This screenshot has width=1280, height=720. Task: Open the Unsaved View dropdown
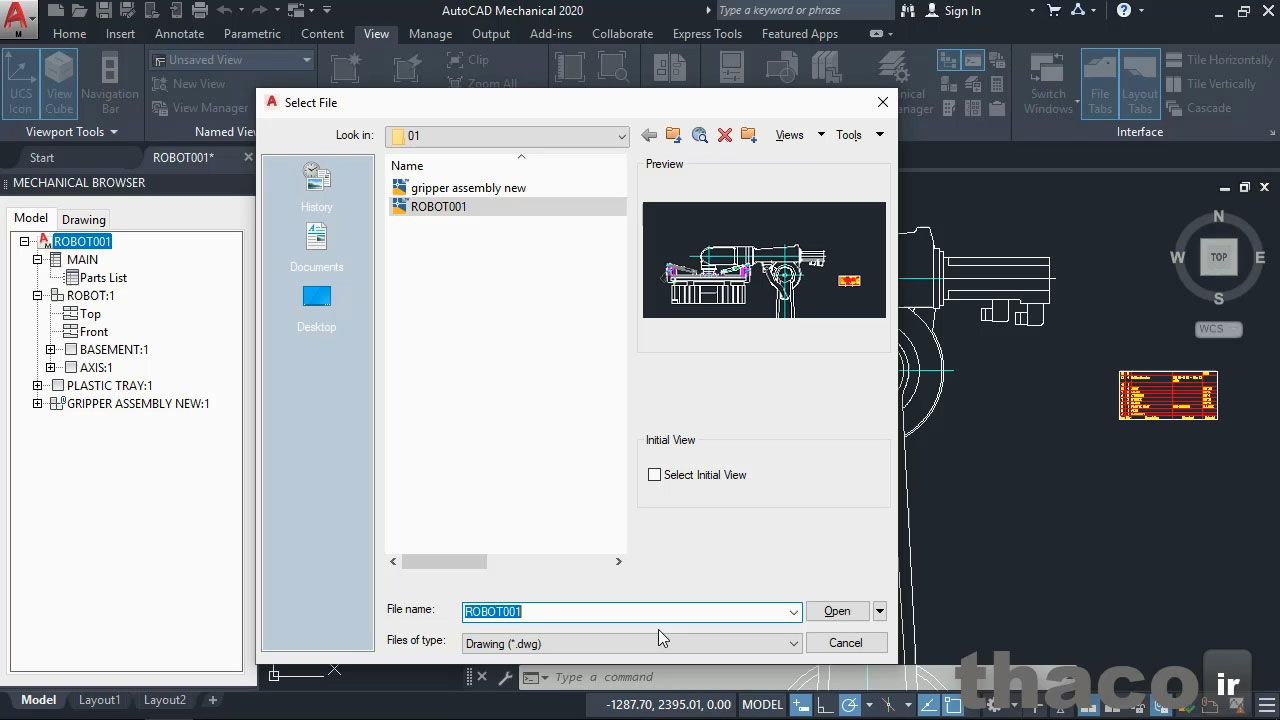point(232,60)
